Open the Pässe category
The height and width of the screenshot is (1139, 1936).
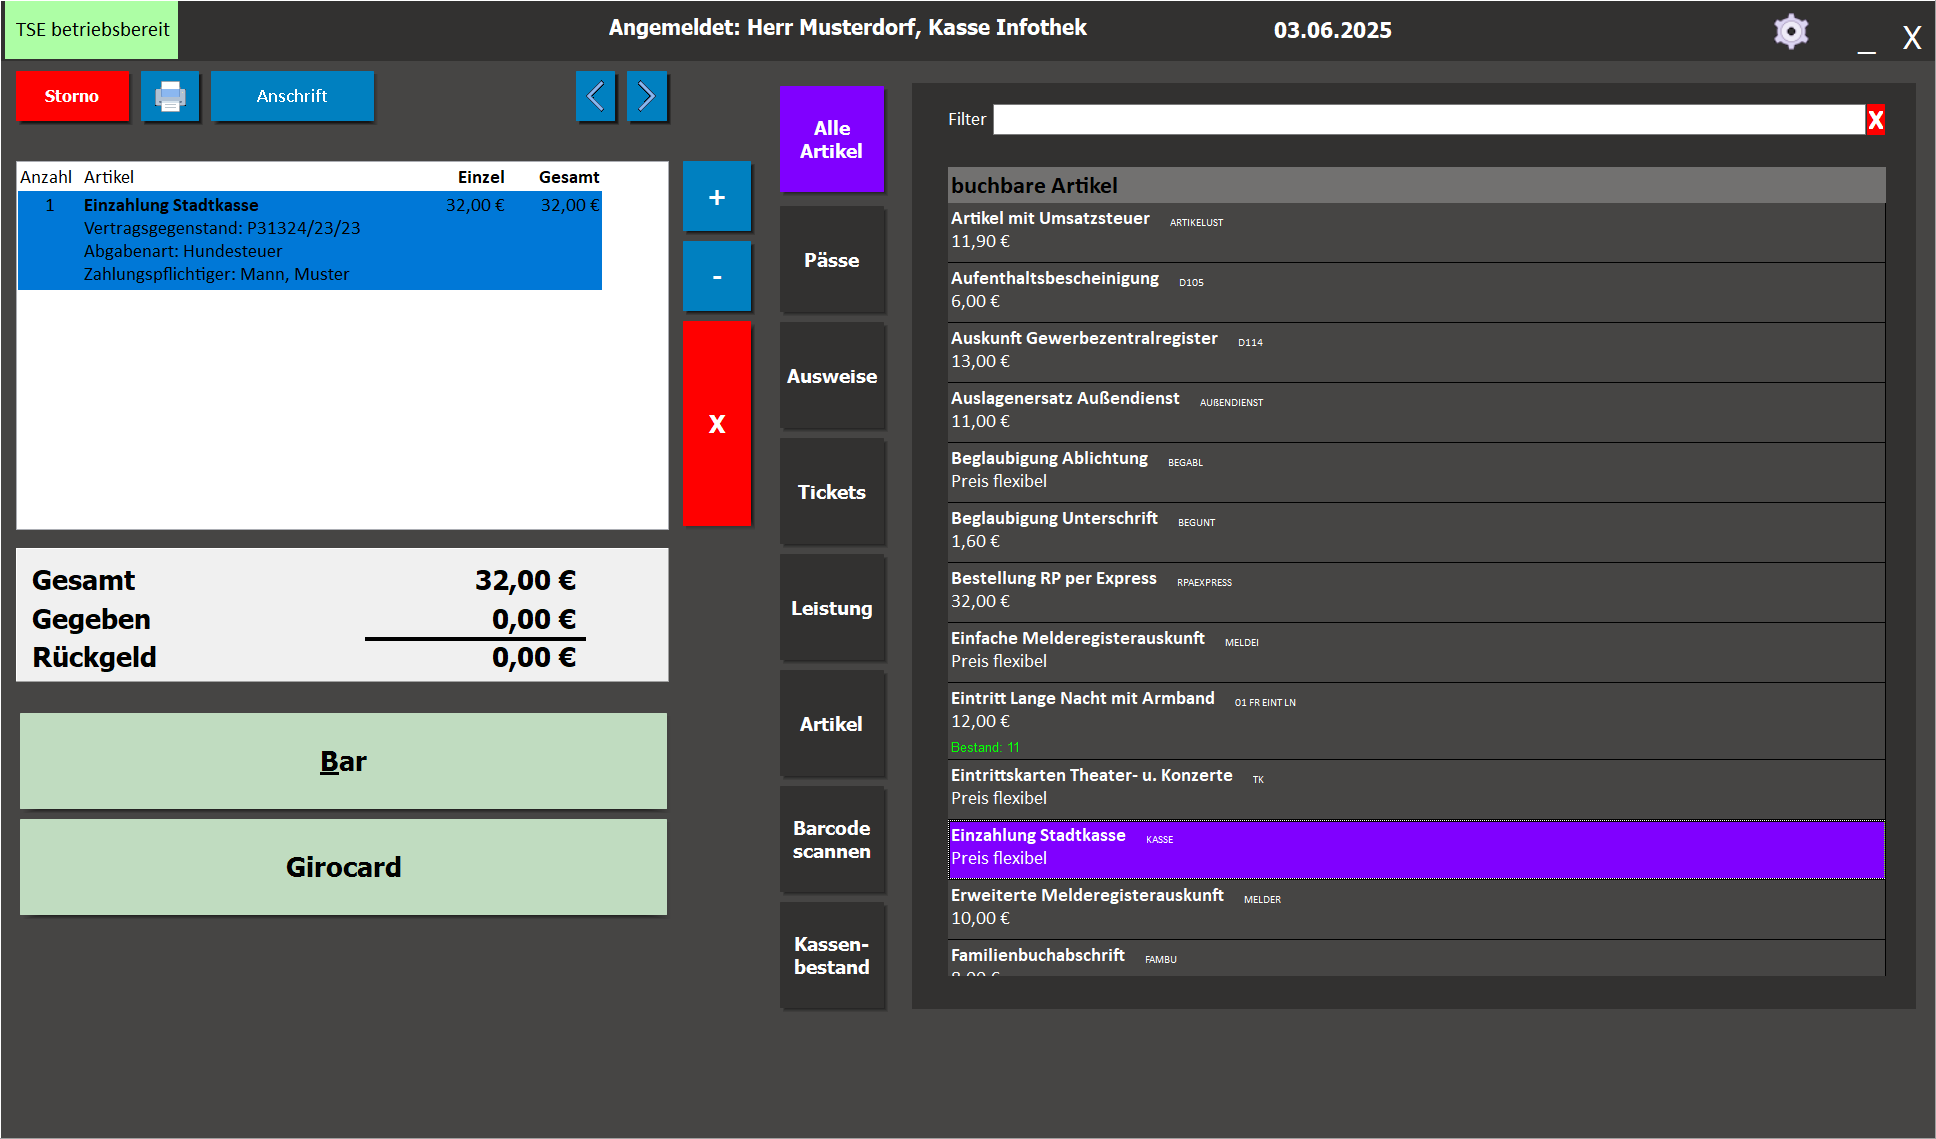831,260
